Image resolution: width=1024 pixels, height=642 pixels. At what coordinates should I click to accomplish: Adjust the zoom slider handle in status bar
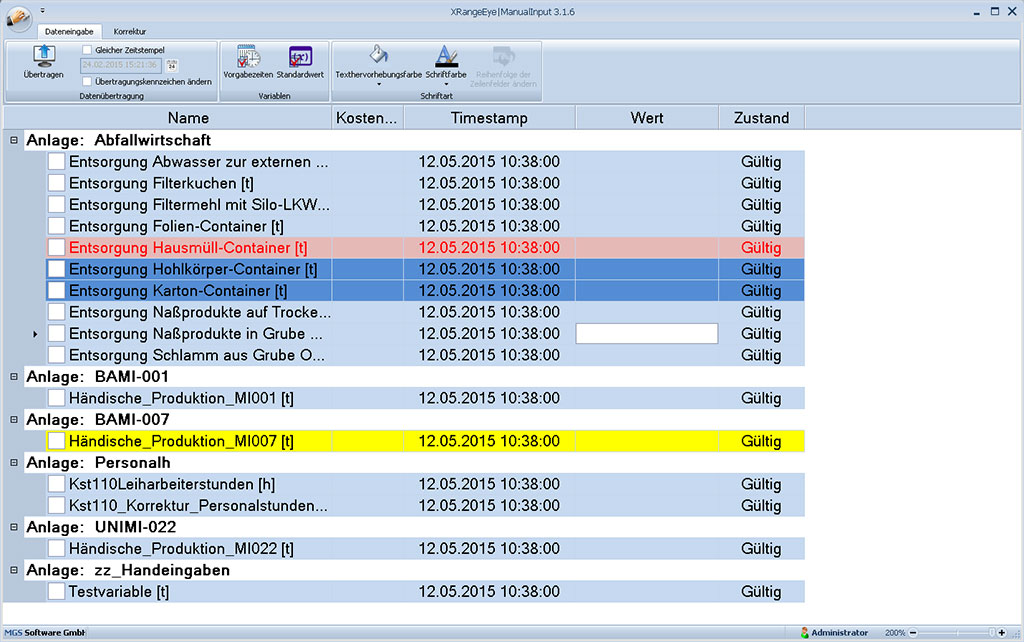(x=992, y=633)
